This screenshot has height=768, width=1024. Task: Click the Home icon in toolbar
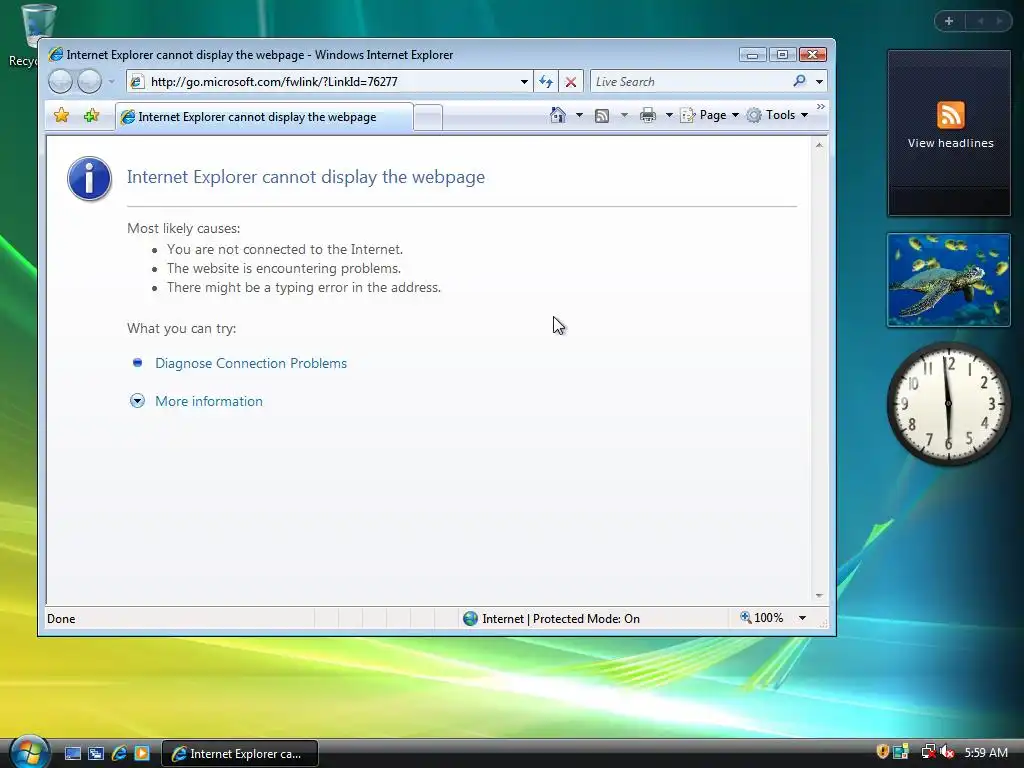tap(558, 115)
